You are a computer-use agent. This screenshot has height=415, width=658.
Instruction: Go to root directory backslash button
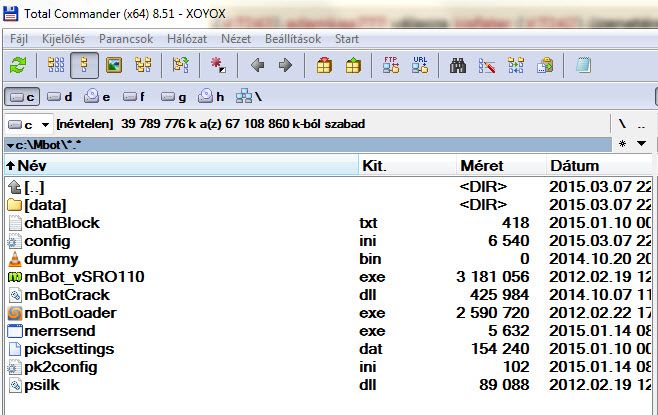[x=622, y=124]
